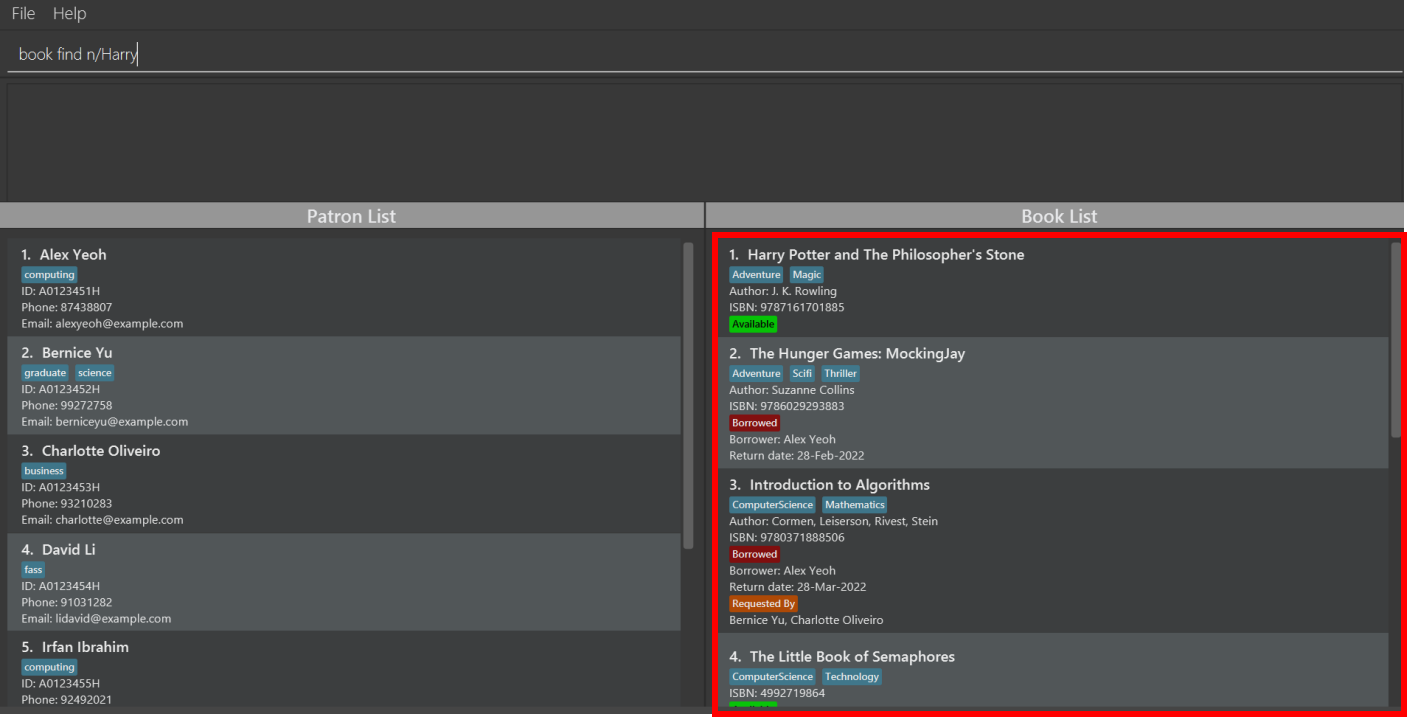1412x720 pixels.
Task: Click the science tag under Bernice Yu
Action: point(95,373)
